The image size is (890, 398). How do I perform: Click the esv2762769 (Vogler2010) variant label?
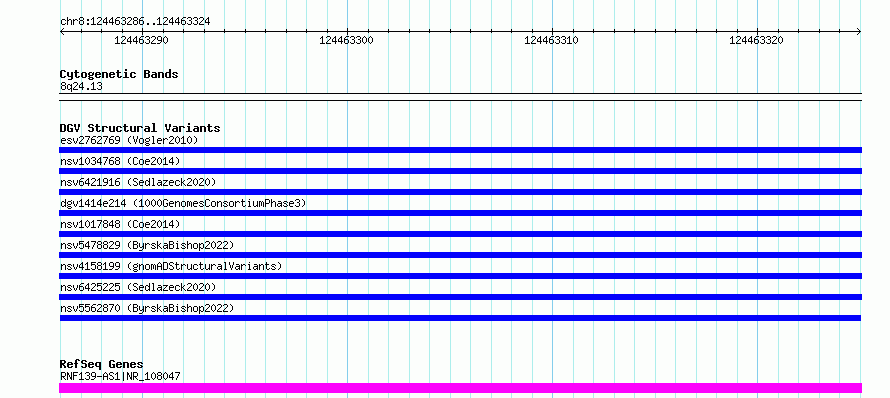tap(129, 140)
